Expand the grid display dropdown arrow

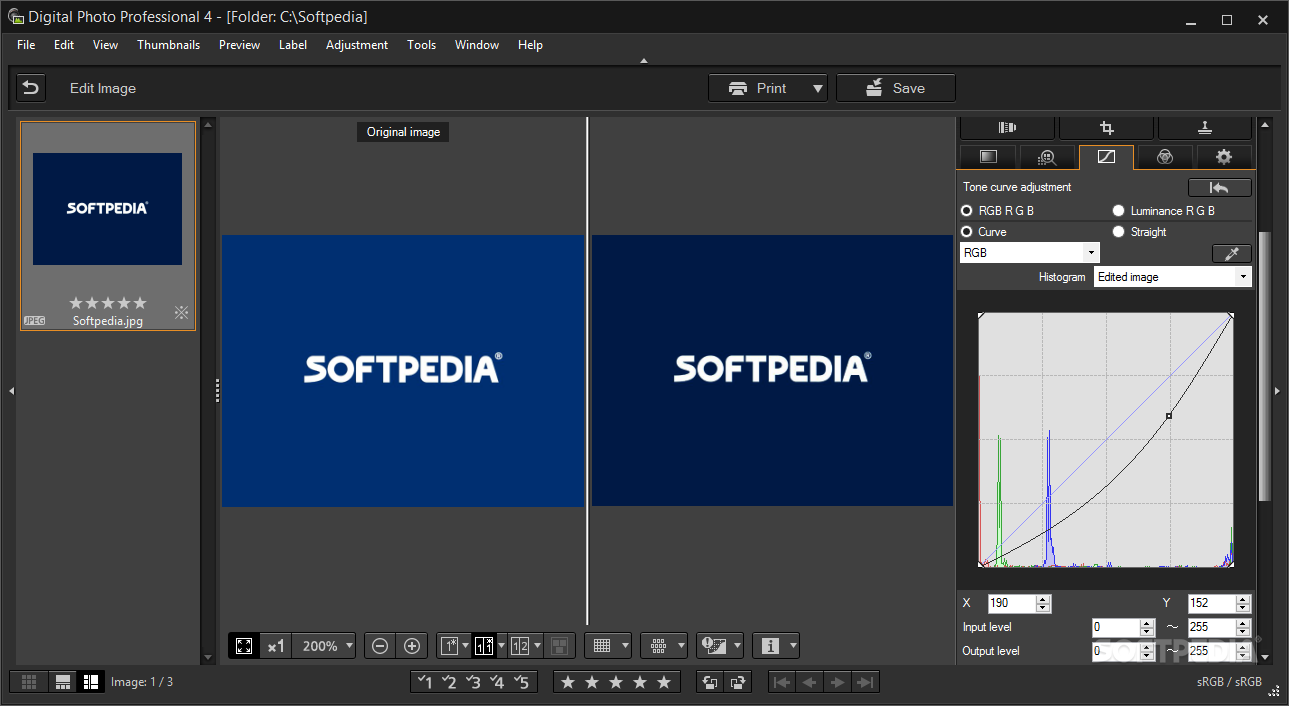[625, 646]
